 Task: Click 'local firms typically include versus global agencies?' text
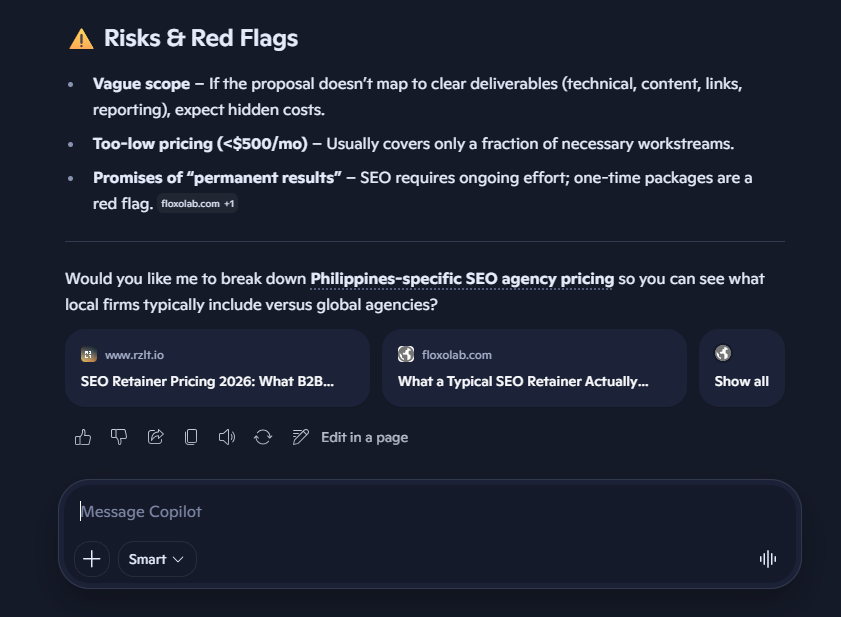(x=251, y=305)
